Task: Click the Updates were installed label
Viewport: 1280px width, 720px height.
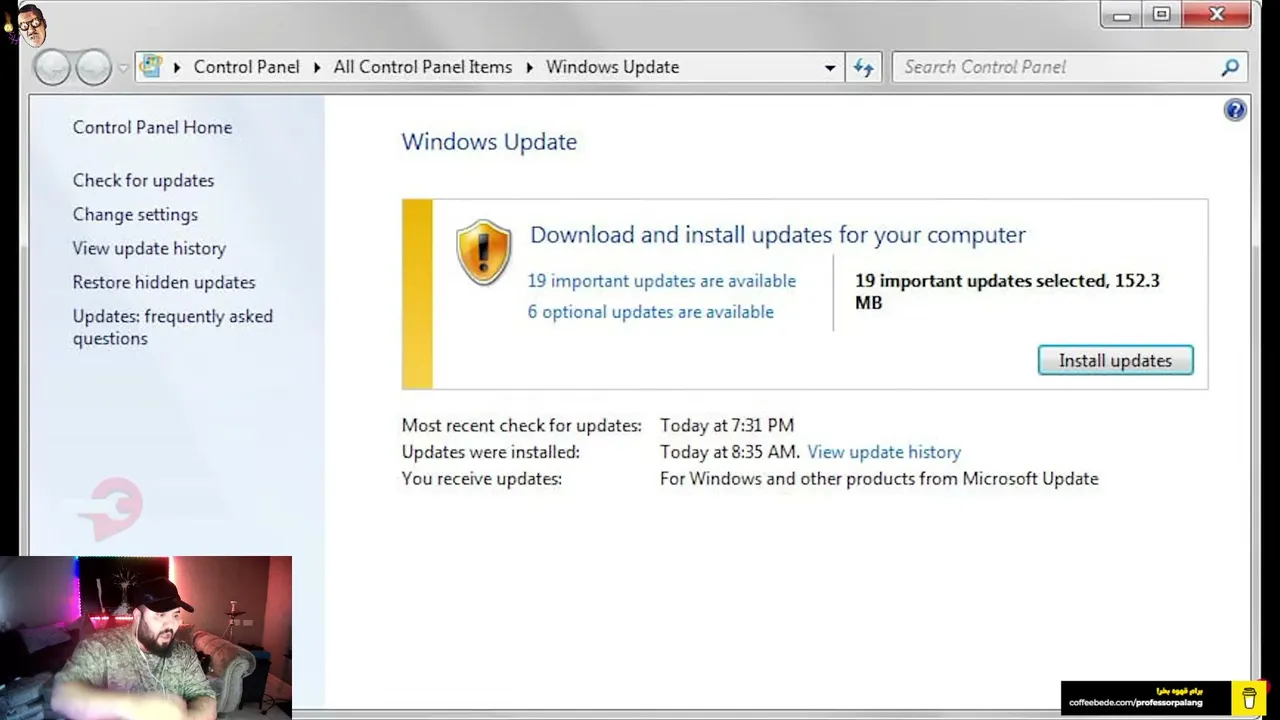Action: coord(490,452)
